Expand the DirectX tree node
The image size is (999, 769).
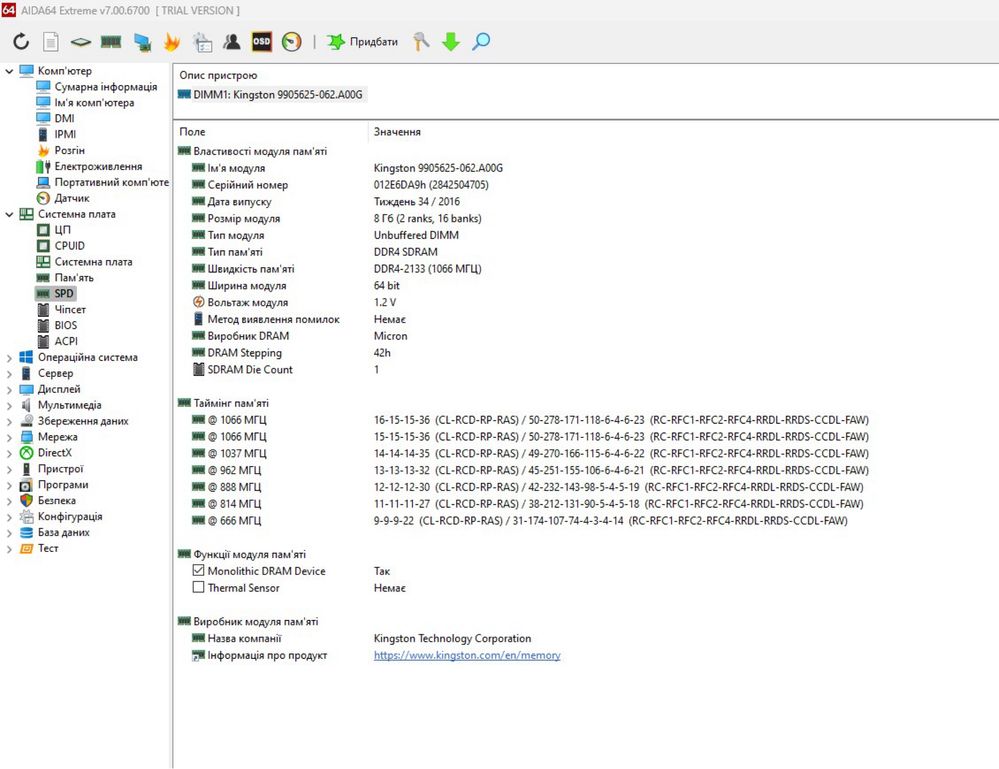coord(9,453)
